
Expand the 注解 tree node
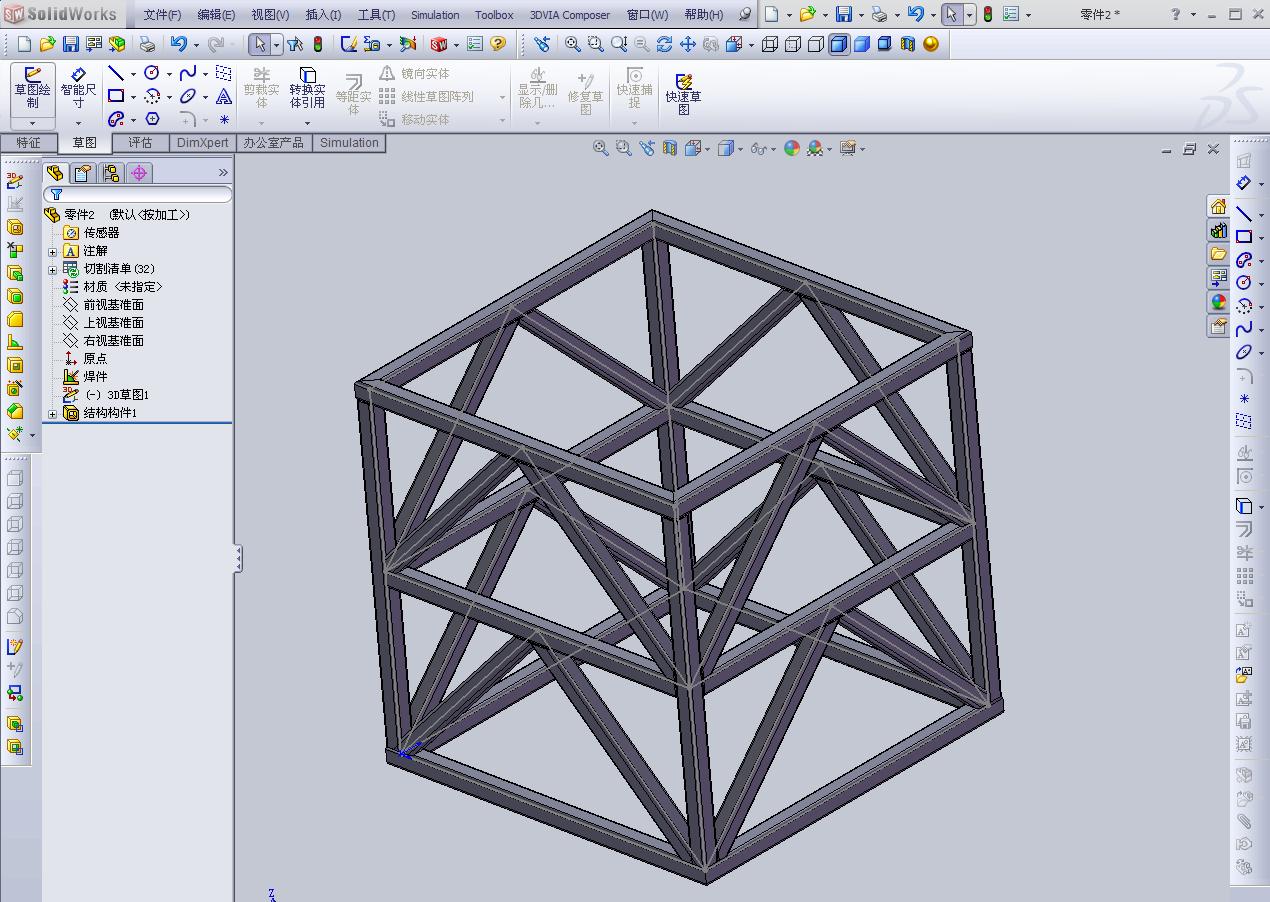pyautogui.click(x=53, y=251)
